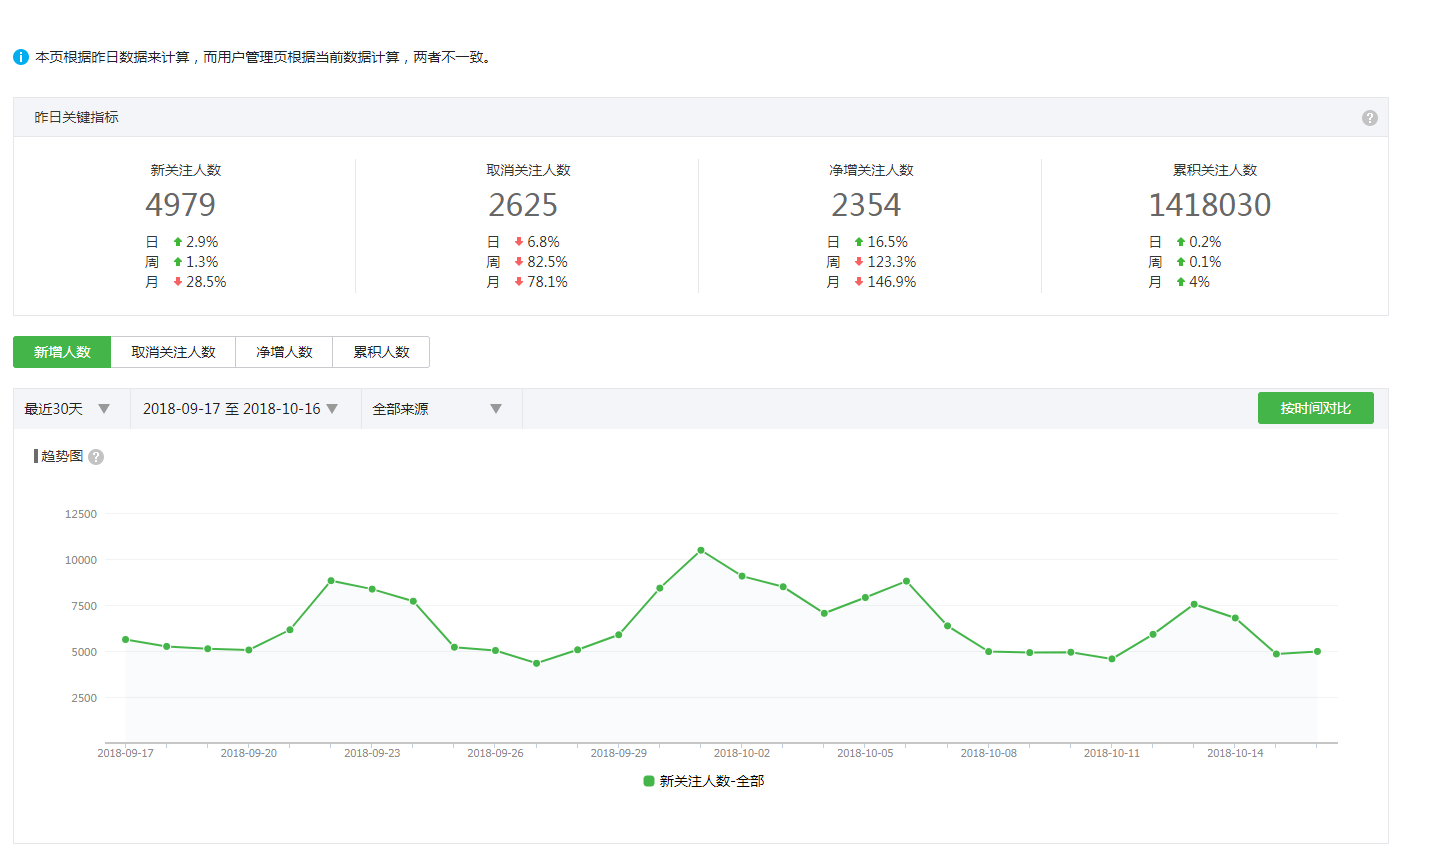This screenshot has width=1431, height=859.
Task: Click red down arrow beside 123.3% weekly change
Action: point(859,262)
